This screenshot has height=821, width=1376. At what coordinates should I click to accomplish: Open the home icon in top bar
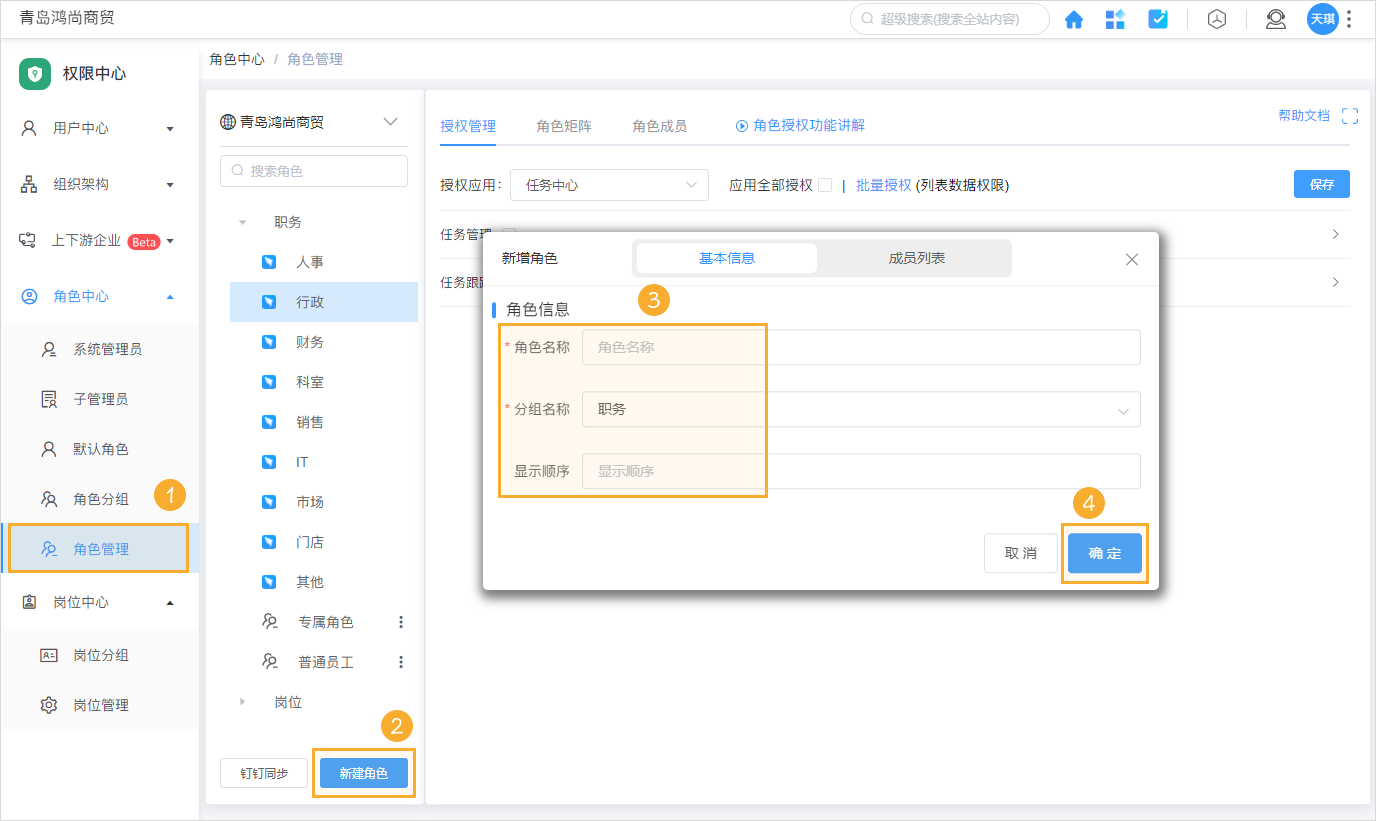1074,19
